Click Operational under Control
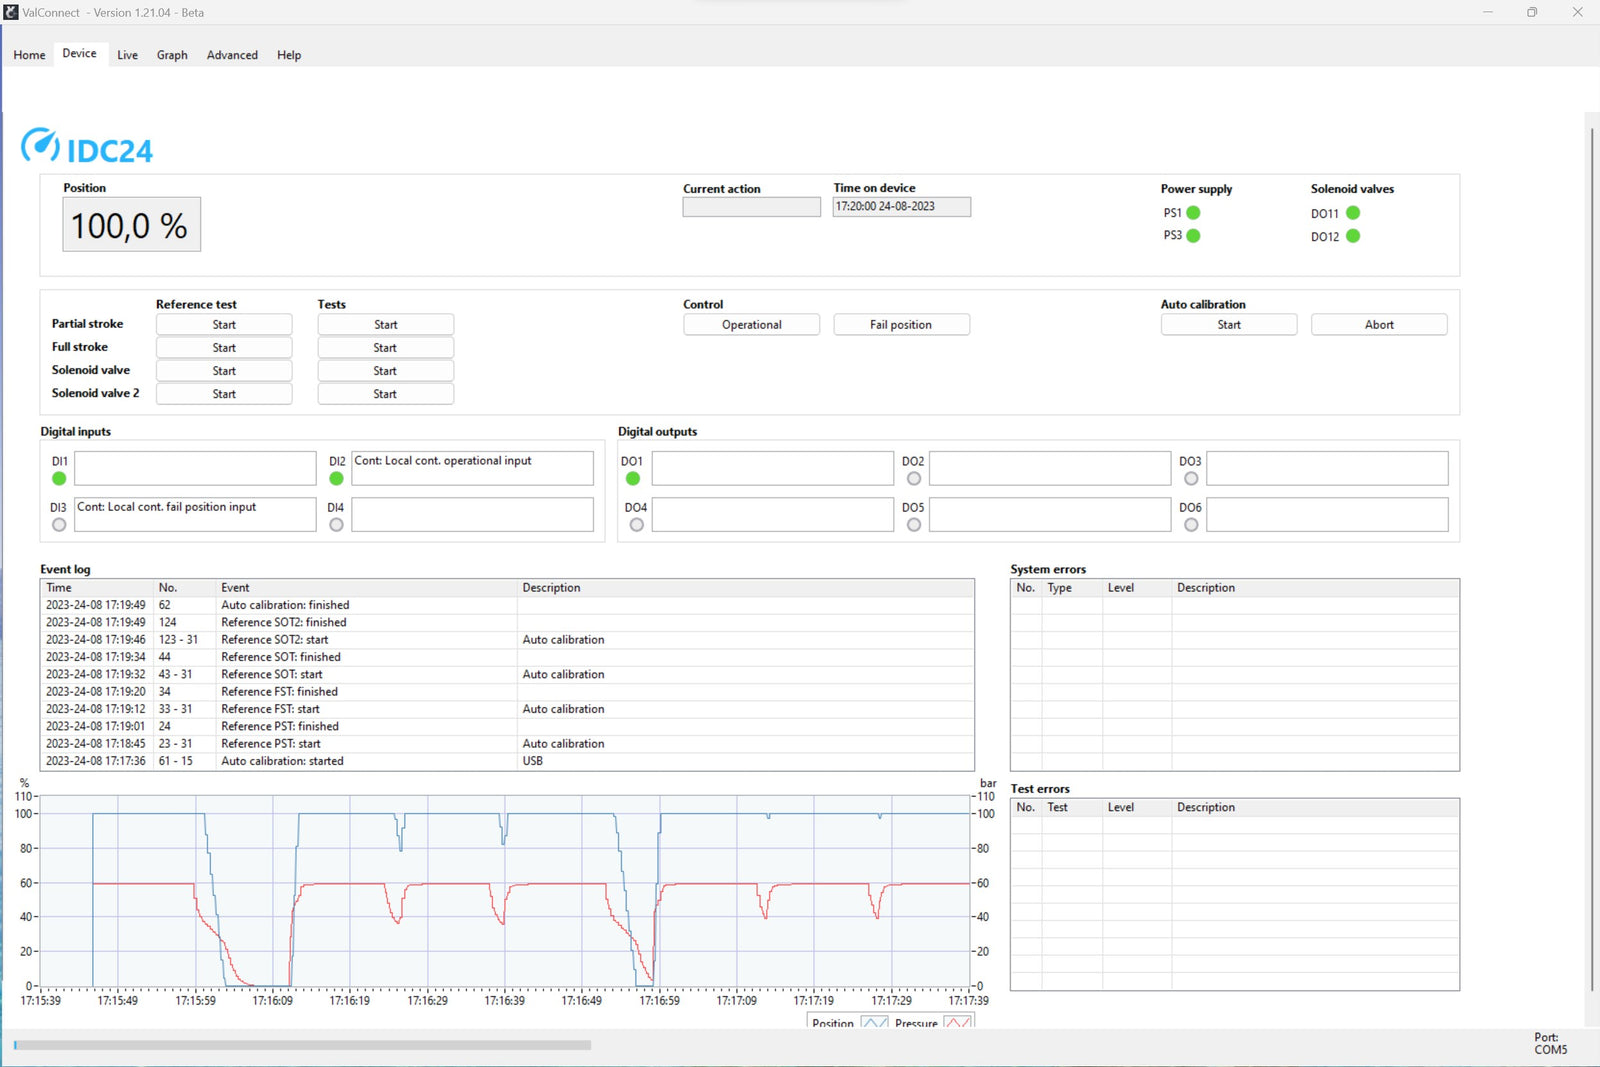Screen dimensions: 1600x1067 (751, 324)
